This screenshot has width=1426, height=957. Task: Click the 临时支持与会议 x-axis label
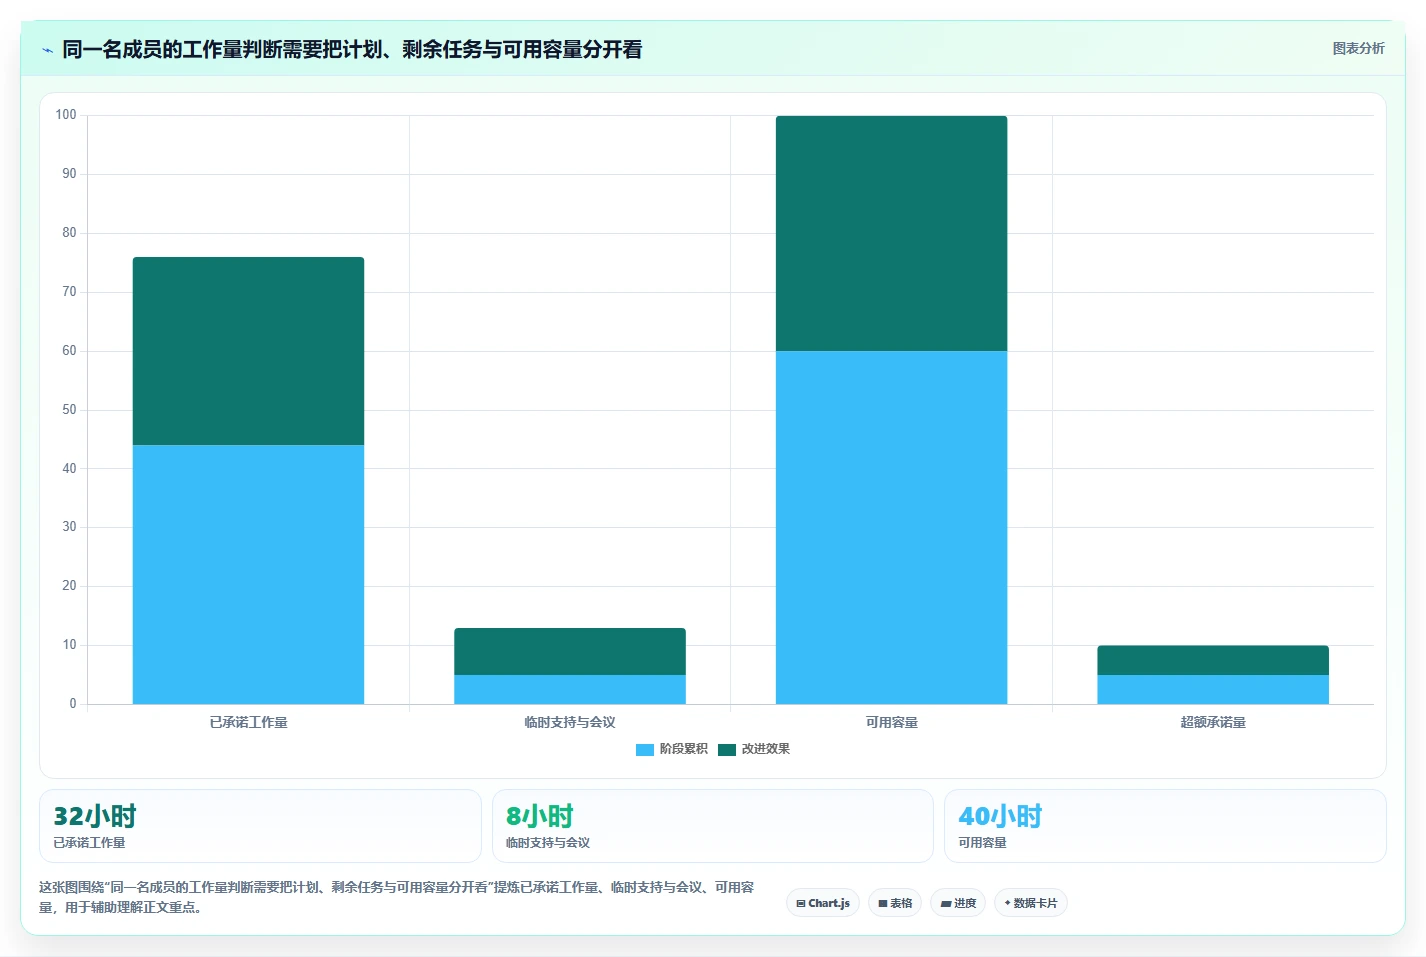(570, 722)
